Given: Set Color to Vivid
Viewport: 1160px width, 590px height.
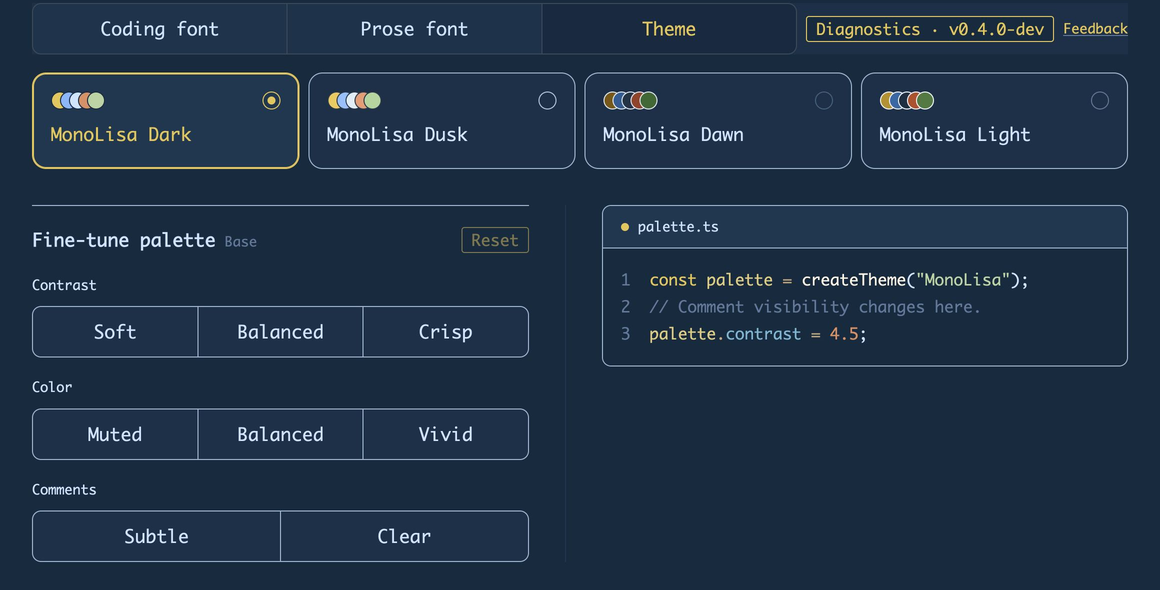Looking at the screenshot, I should pyautogui.click(x=445, y=434).
